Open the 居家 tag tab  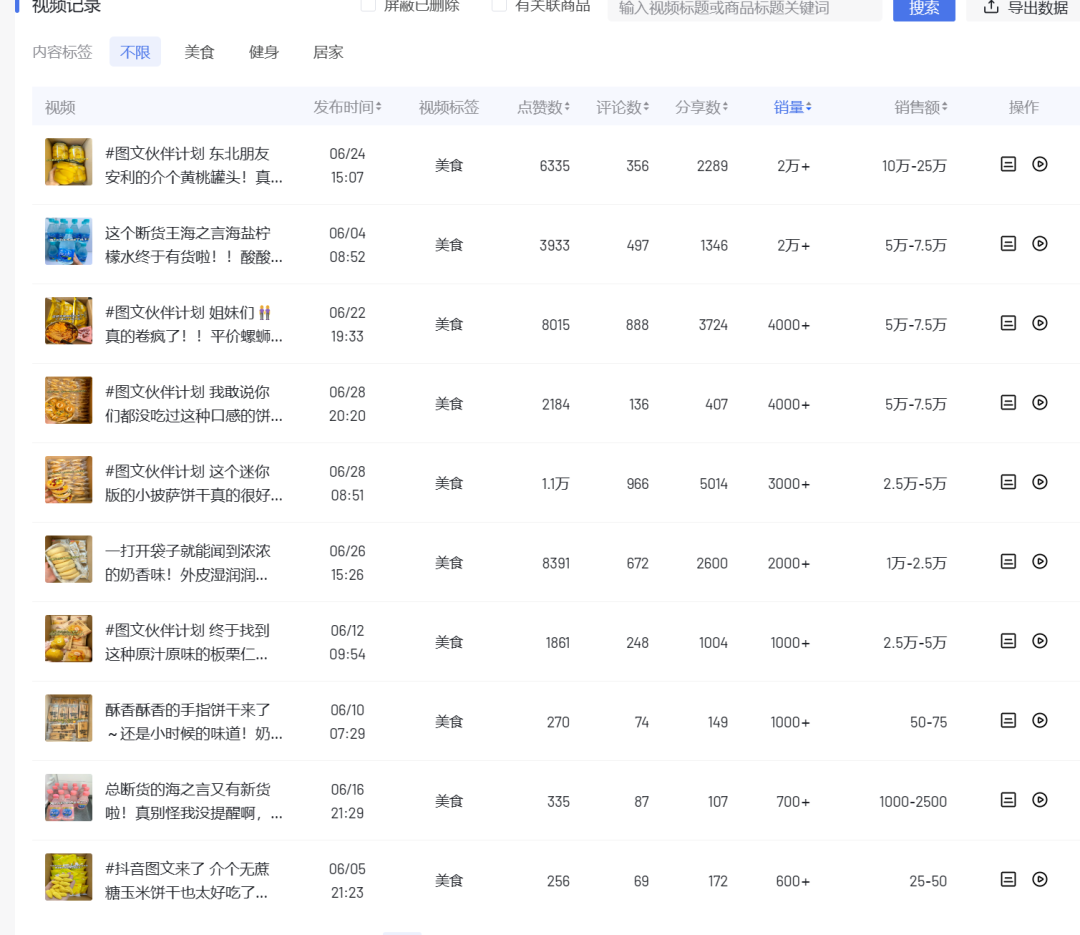click(328, 52)
